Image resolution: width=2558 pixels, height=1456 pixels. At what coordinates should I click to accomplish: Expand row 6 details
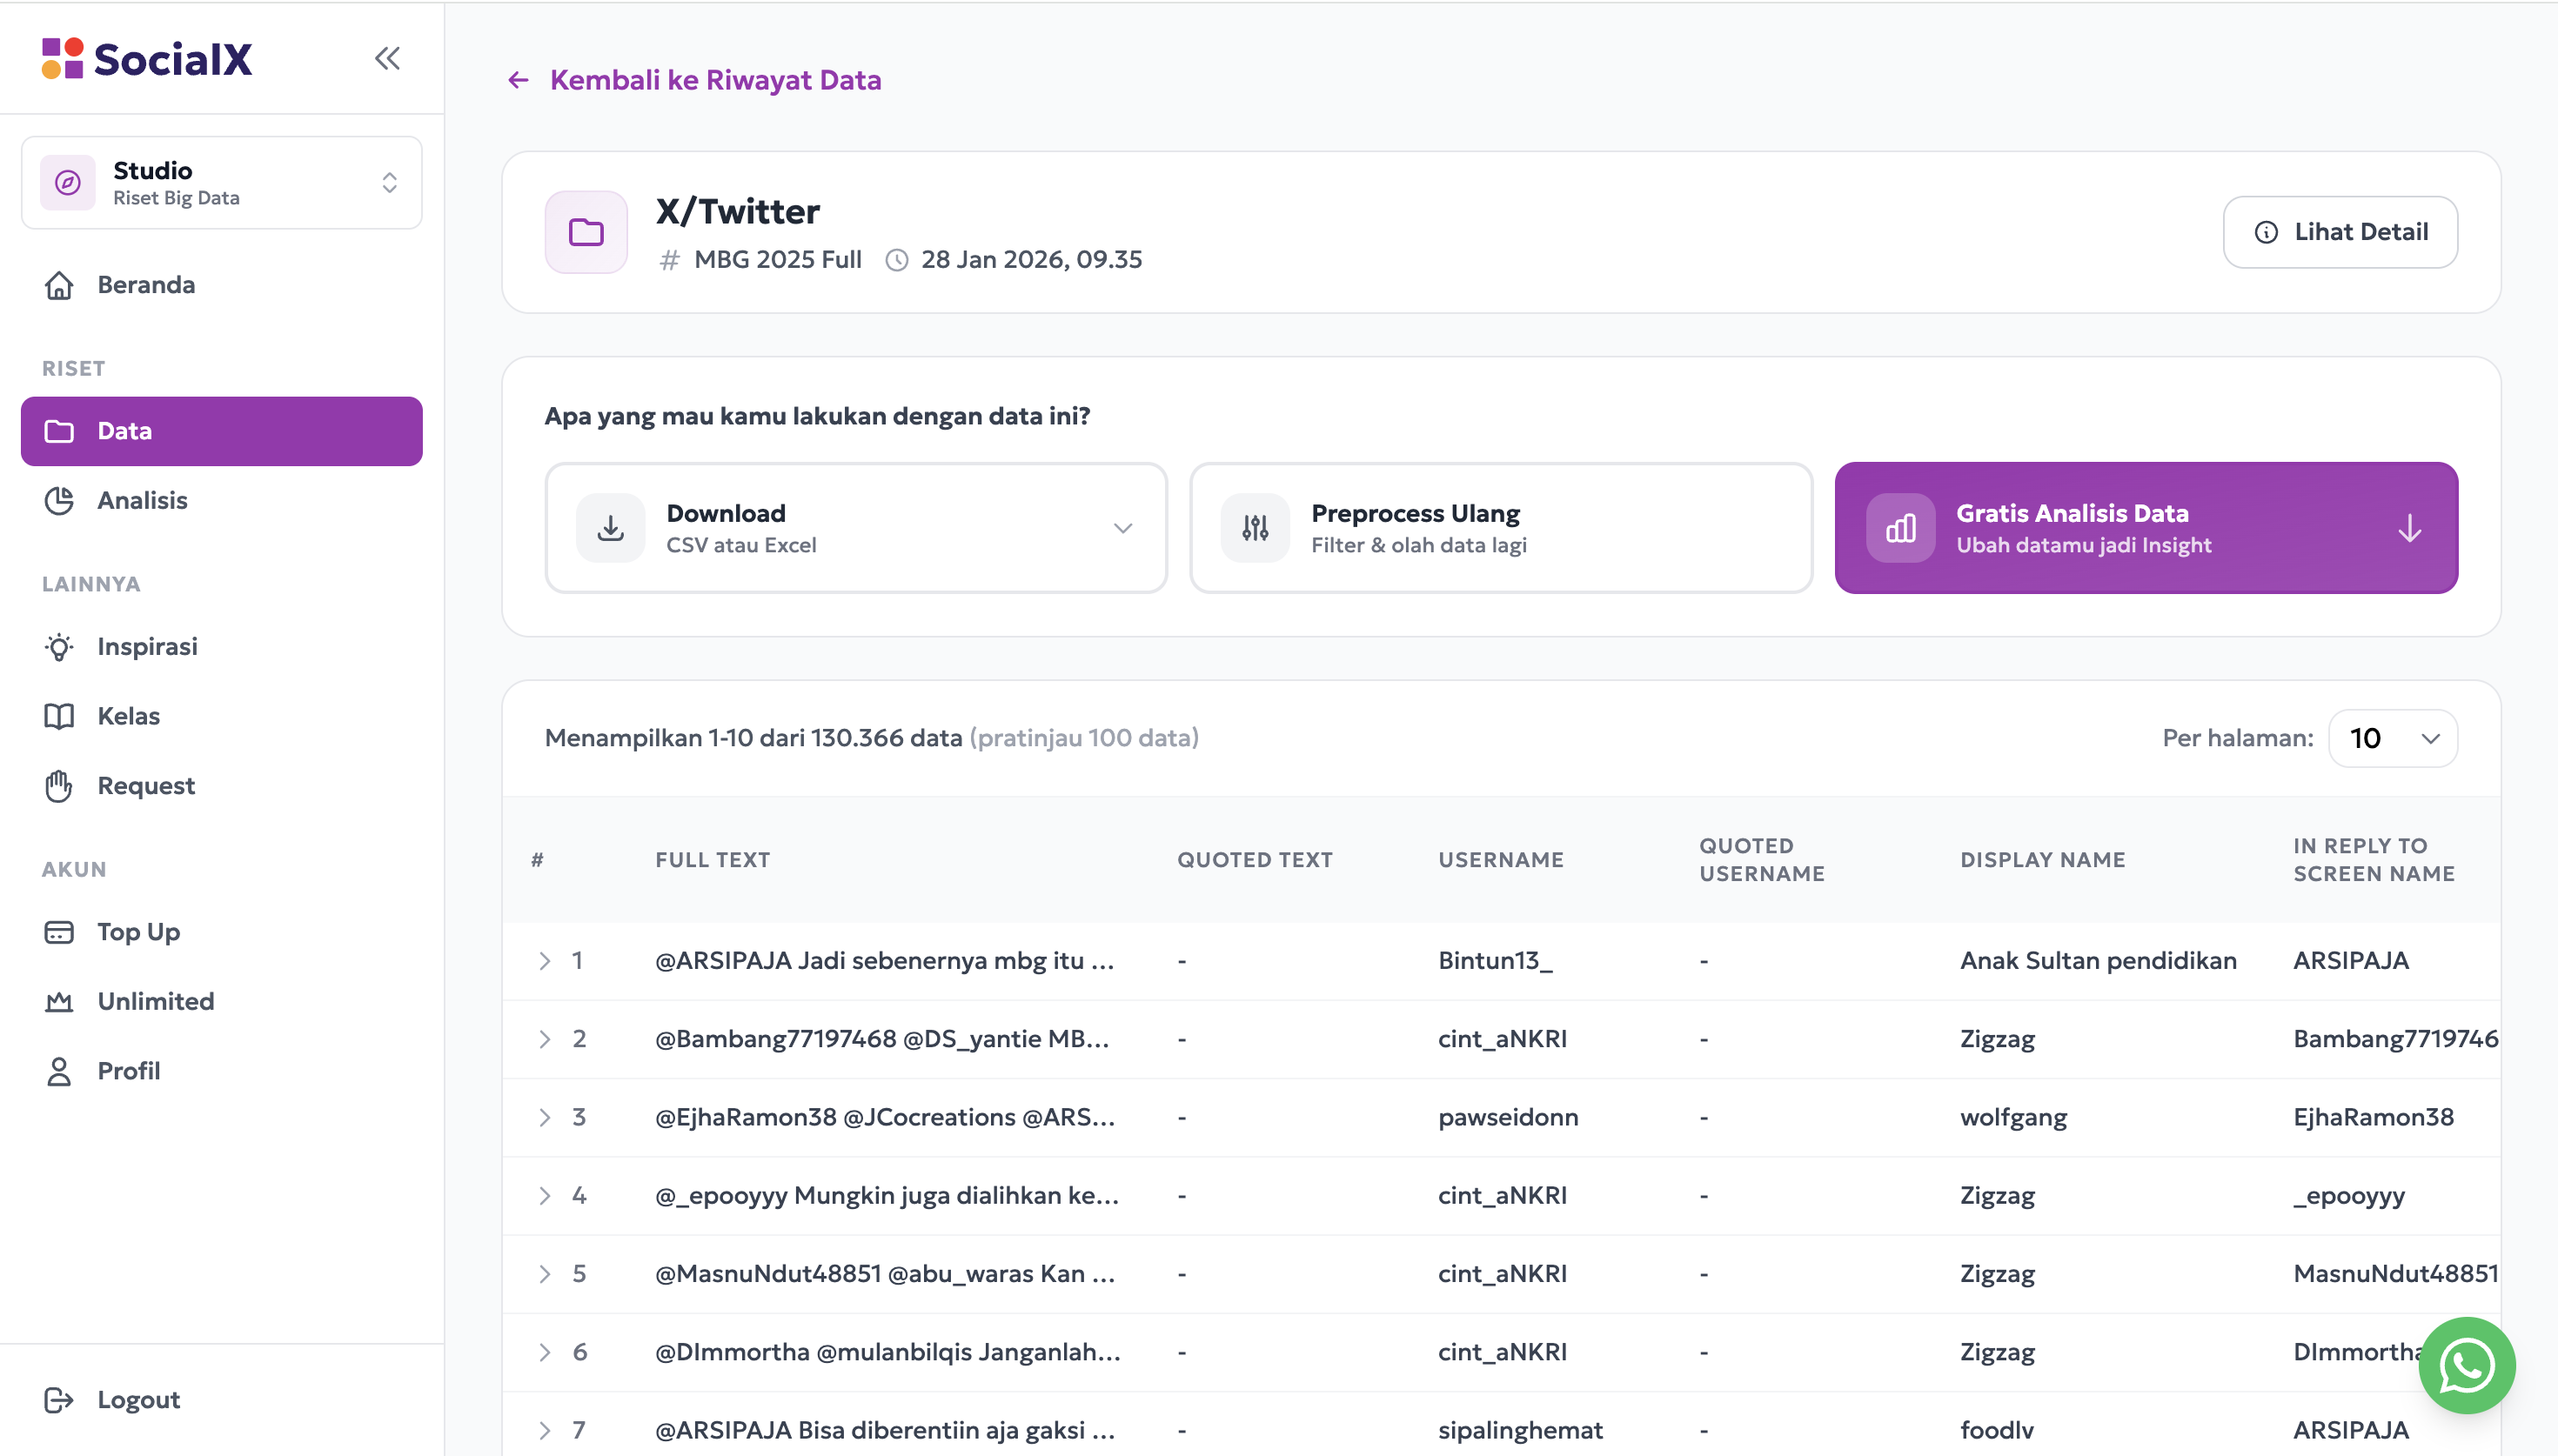coord(545,1352)
